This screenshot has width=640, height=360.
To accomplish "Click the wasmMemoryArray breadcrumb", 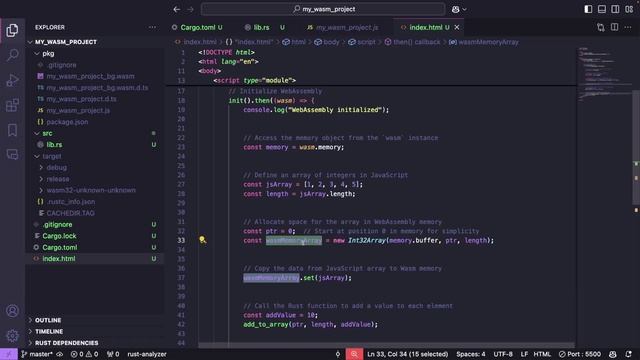I will pos(484,42).
